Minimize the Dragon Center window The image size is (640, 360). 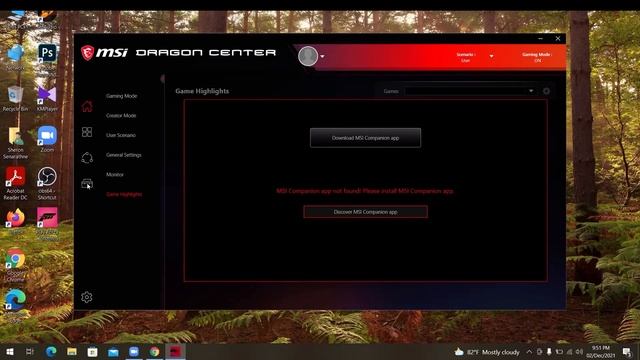(x=540, y=38)
